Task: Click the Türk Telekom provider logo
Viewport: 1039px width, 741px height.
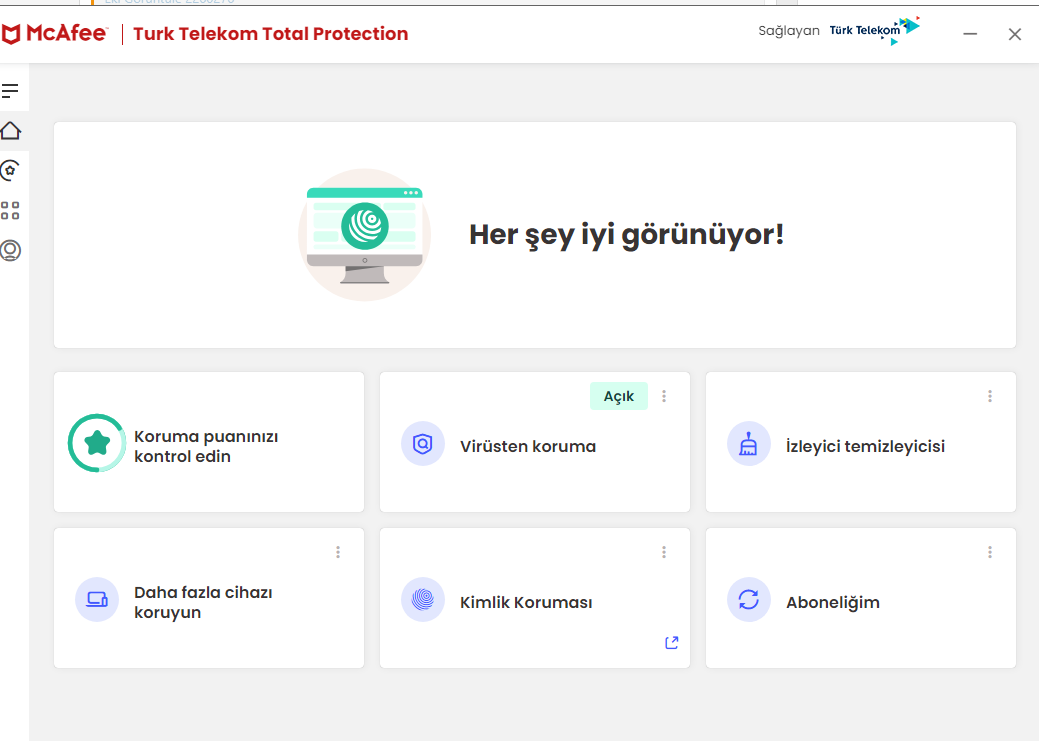Action: pos(875,30)
